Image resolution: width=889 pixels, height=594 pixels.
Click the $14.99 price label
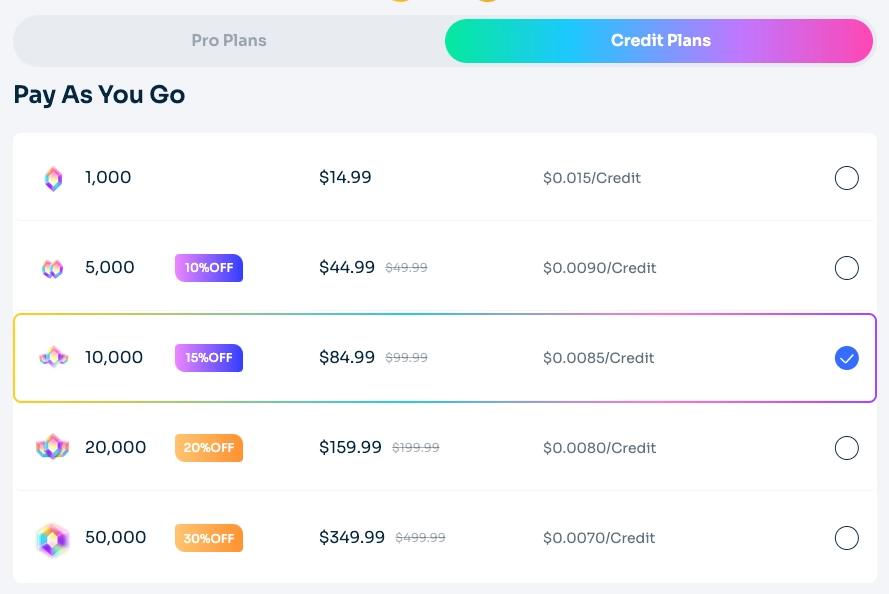coord(345,177)
